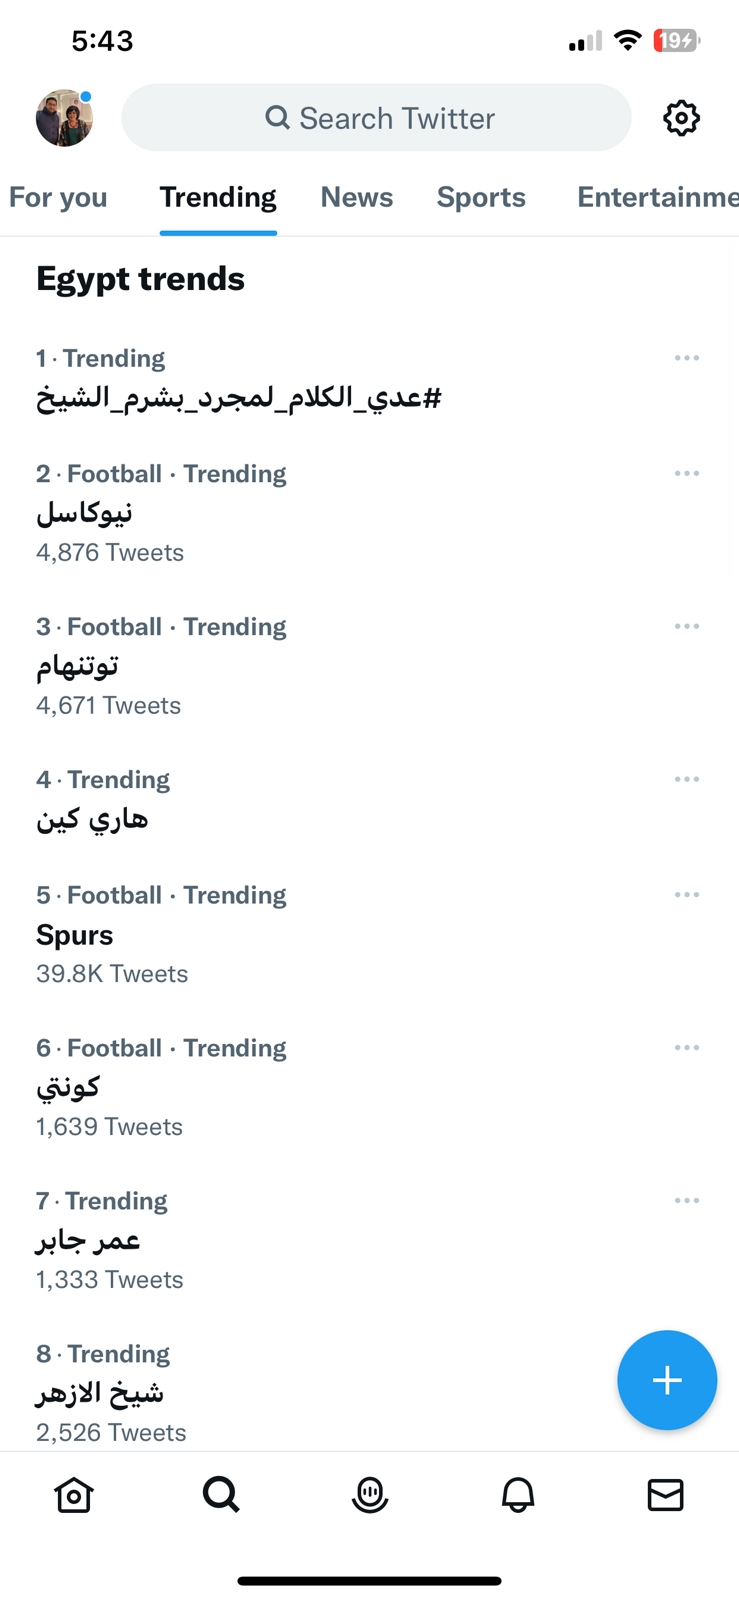Open the trend with 4,876 Tweets
This screenshot has width=739, height=1600.
point(84,513)
